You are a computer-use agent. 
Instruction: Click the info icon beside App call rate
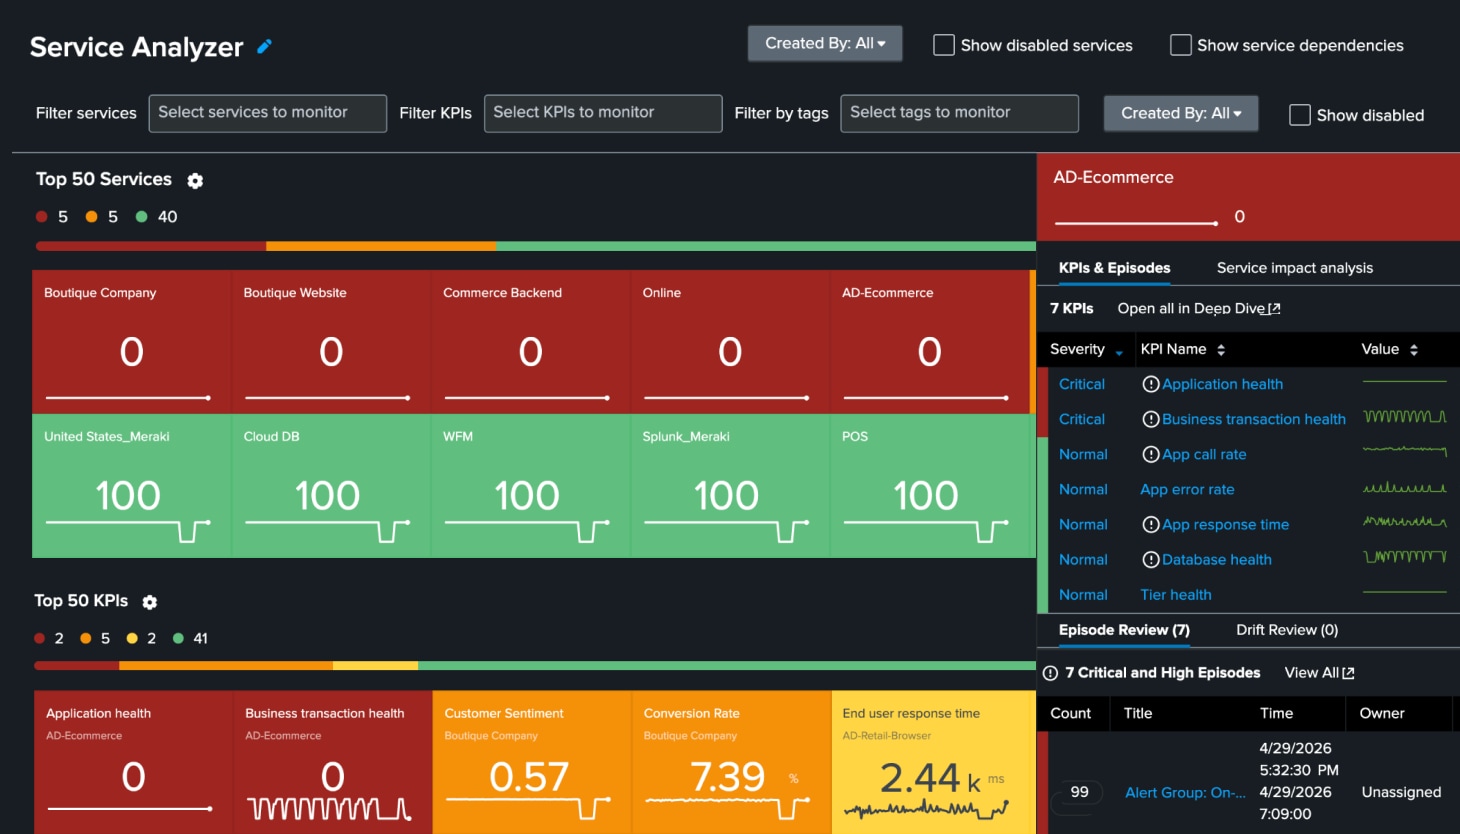coord(1151,454)
